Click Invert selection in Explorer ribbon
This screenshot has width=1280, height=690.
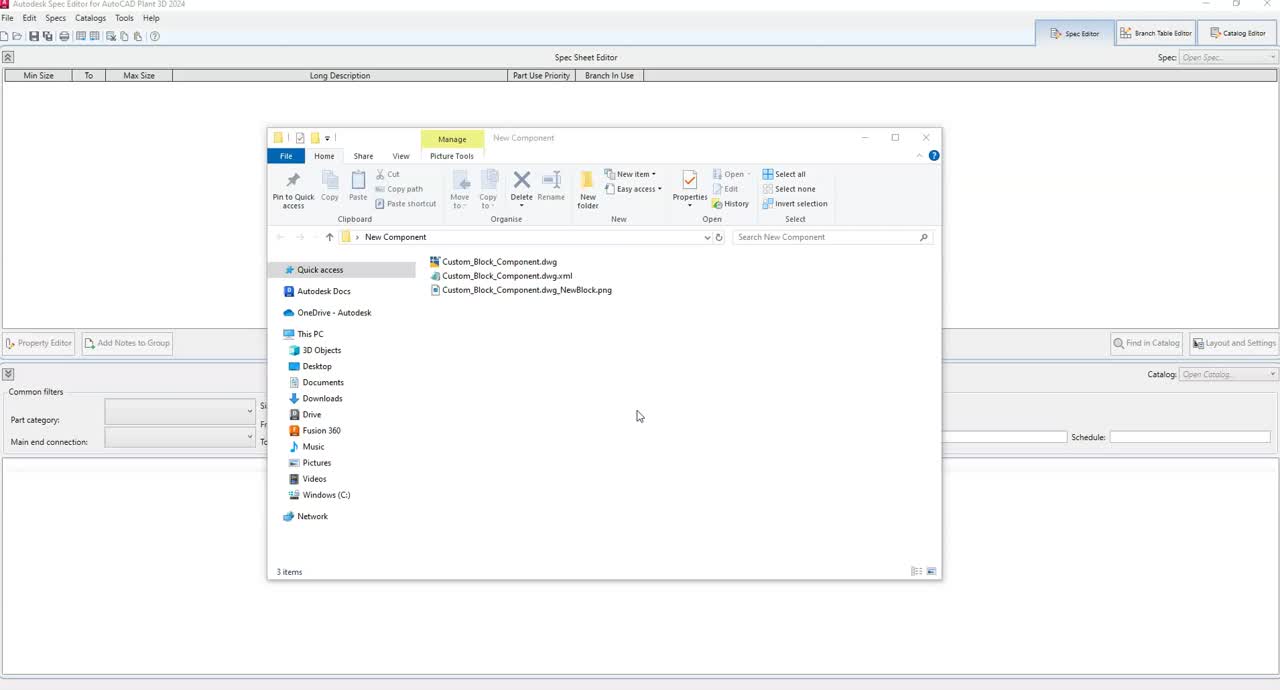point(794,204)
